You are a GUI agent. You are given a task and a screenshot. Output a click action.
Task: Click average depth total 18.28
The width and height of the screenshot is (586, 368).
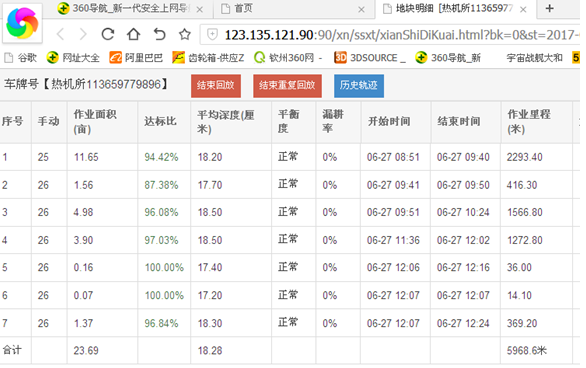tap(210, 350)
